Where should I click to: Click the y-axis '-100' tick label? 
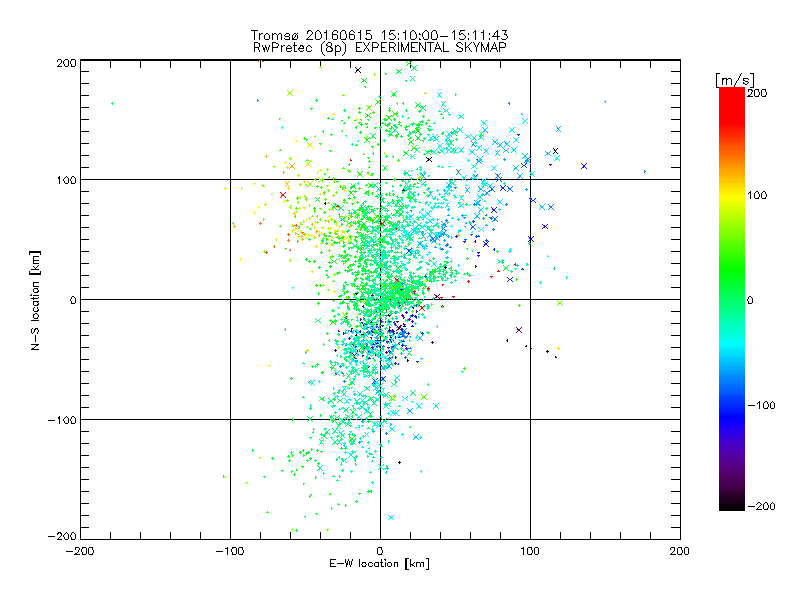[62, 420]
